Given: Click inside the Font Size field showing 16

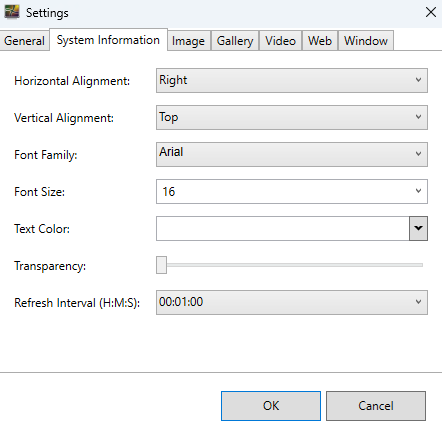Looking at the screenshot, I should click(283, 191).
